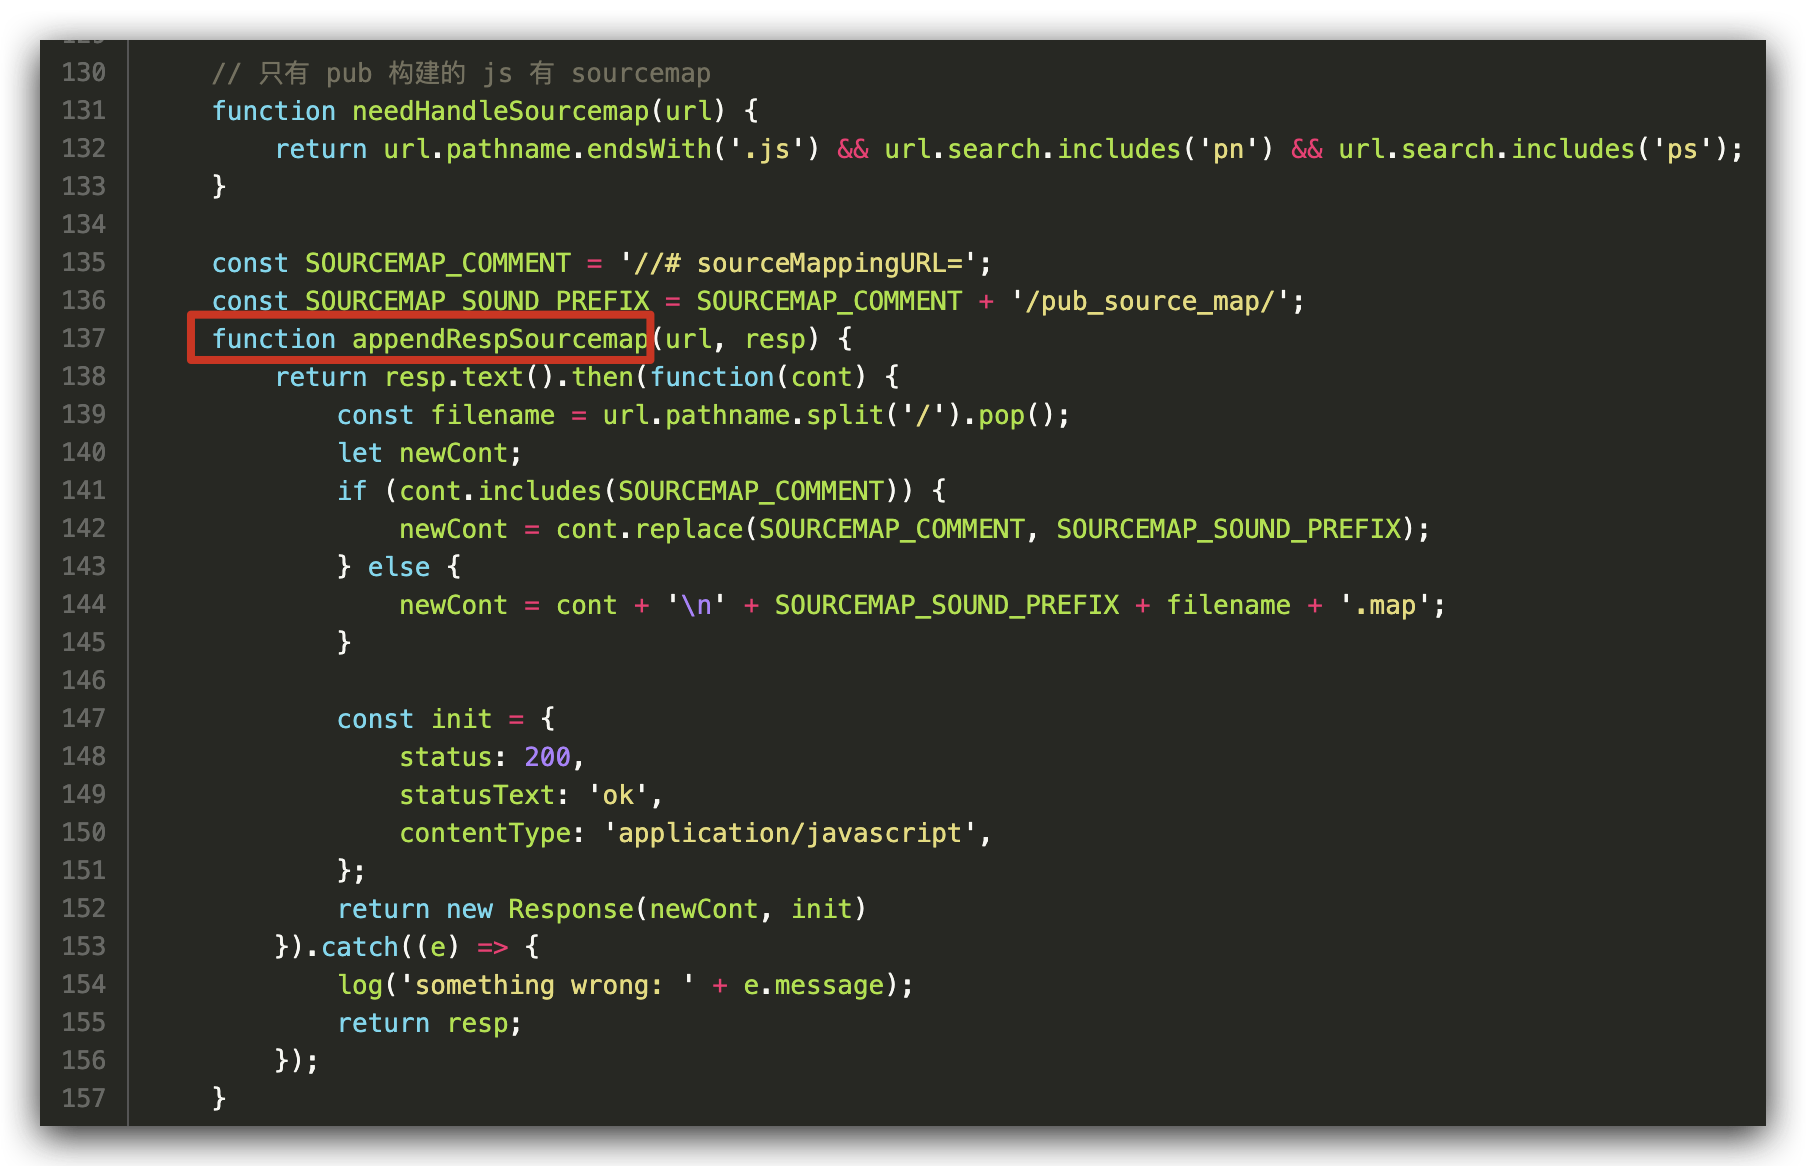The height and width of the screenshot is (1166, 1806).
Task: Click line number 157 in the gutter
Action: tap(84, 1099)
